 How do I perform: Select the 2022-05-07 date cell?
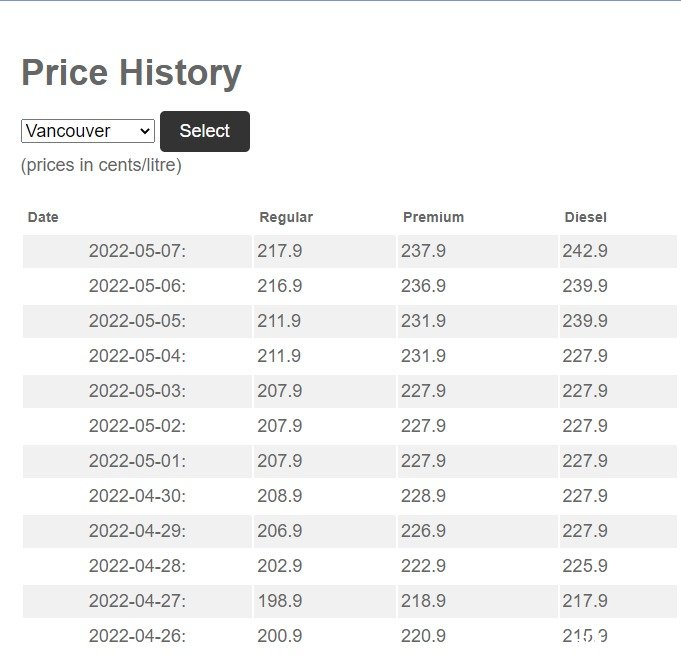[x=137, y=251]
